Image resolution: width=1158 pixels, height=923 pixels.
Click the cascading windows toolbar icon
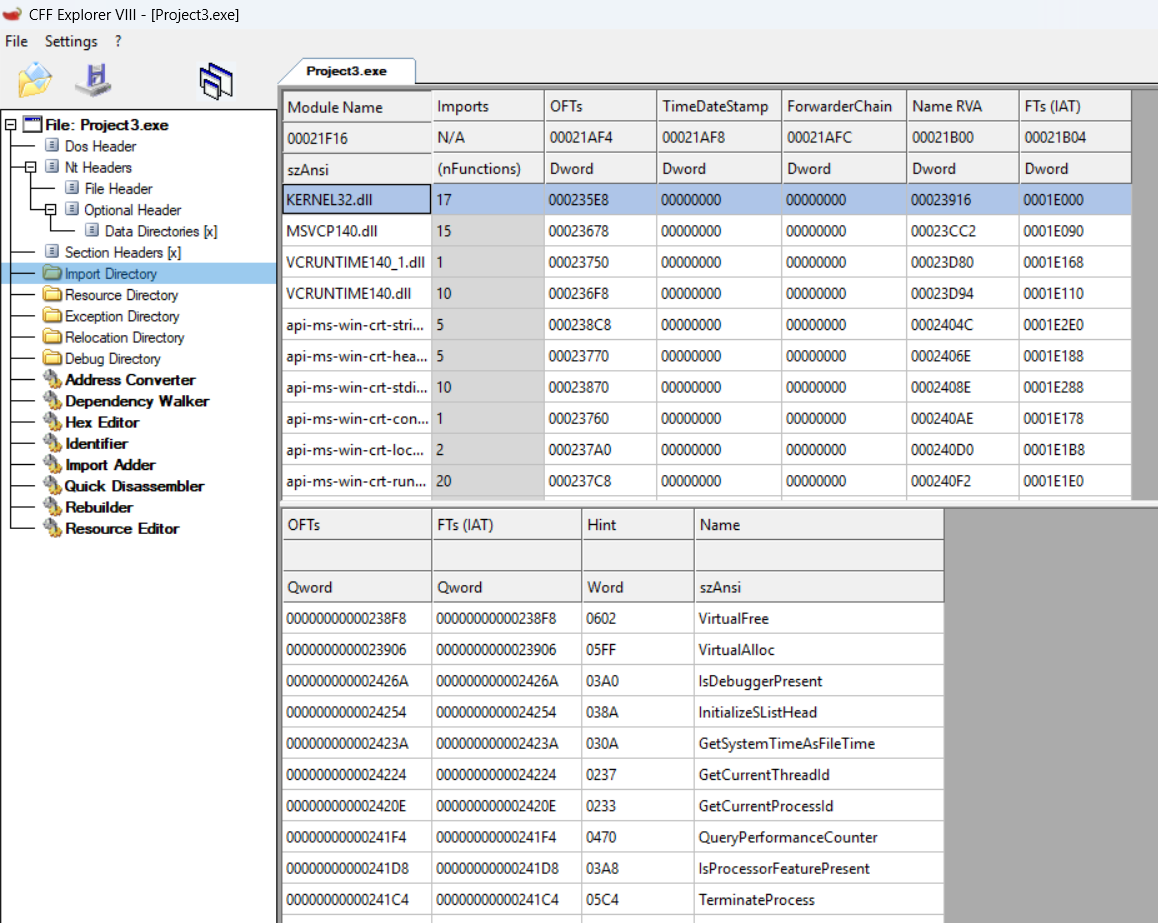click(216, 80)
